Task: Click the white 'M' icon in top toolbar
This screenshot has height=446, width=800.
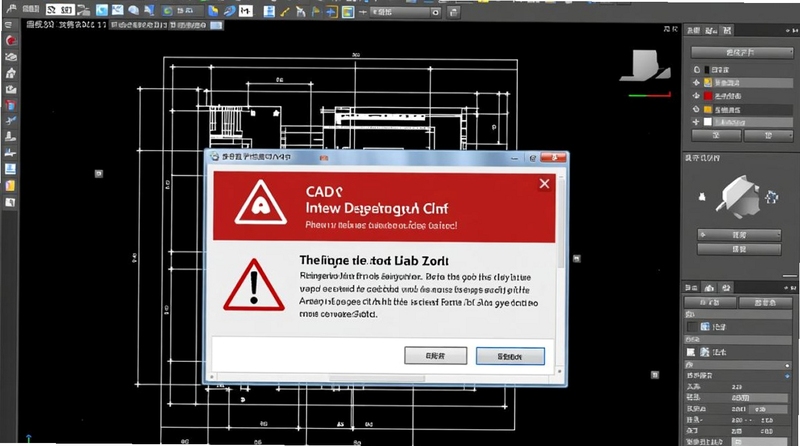Action: click(246, 10)
